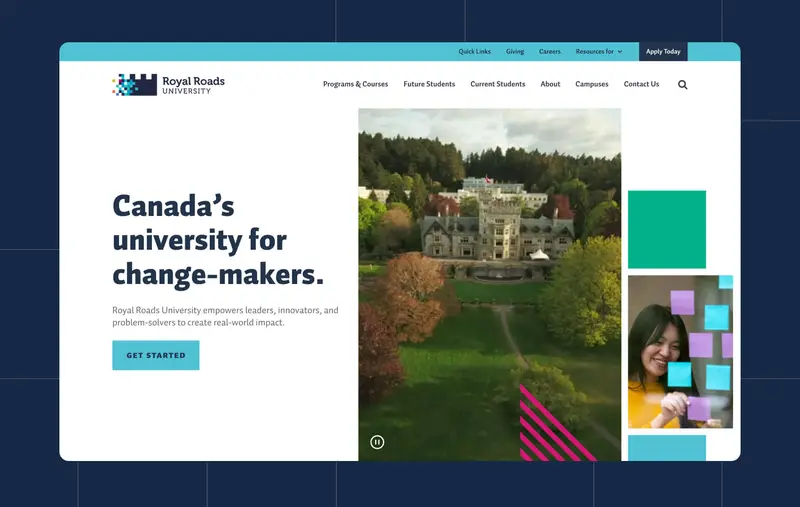This screenshot has width=800, height=507.
Task: Click the aerial campus castle video
Action: pos(490,285)
